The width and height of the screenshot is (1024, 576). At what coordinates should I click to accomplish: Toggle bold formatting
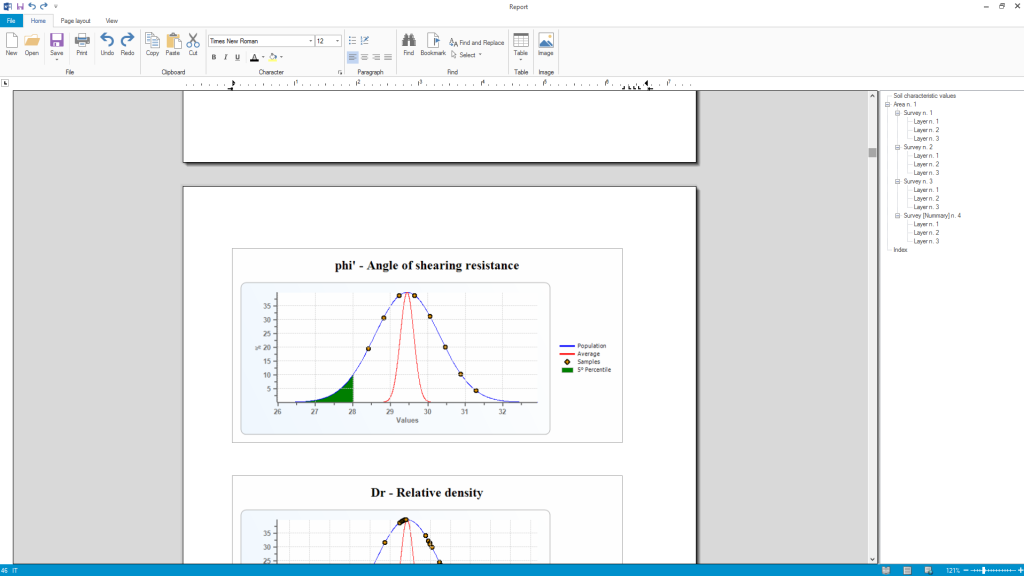pos(213,57)
